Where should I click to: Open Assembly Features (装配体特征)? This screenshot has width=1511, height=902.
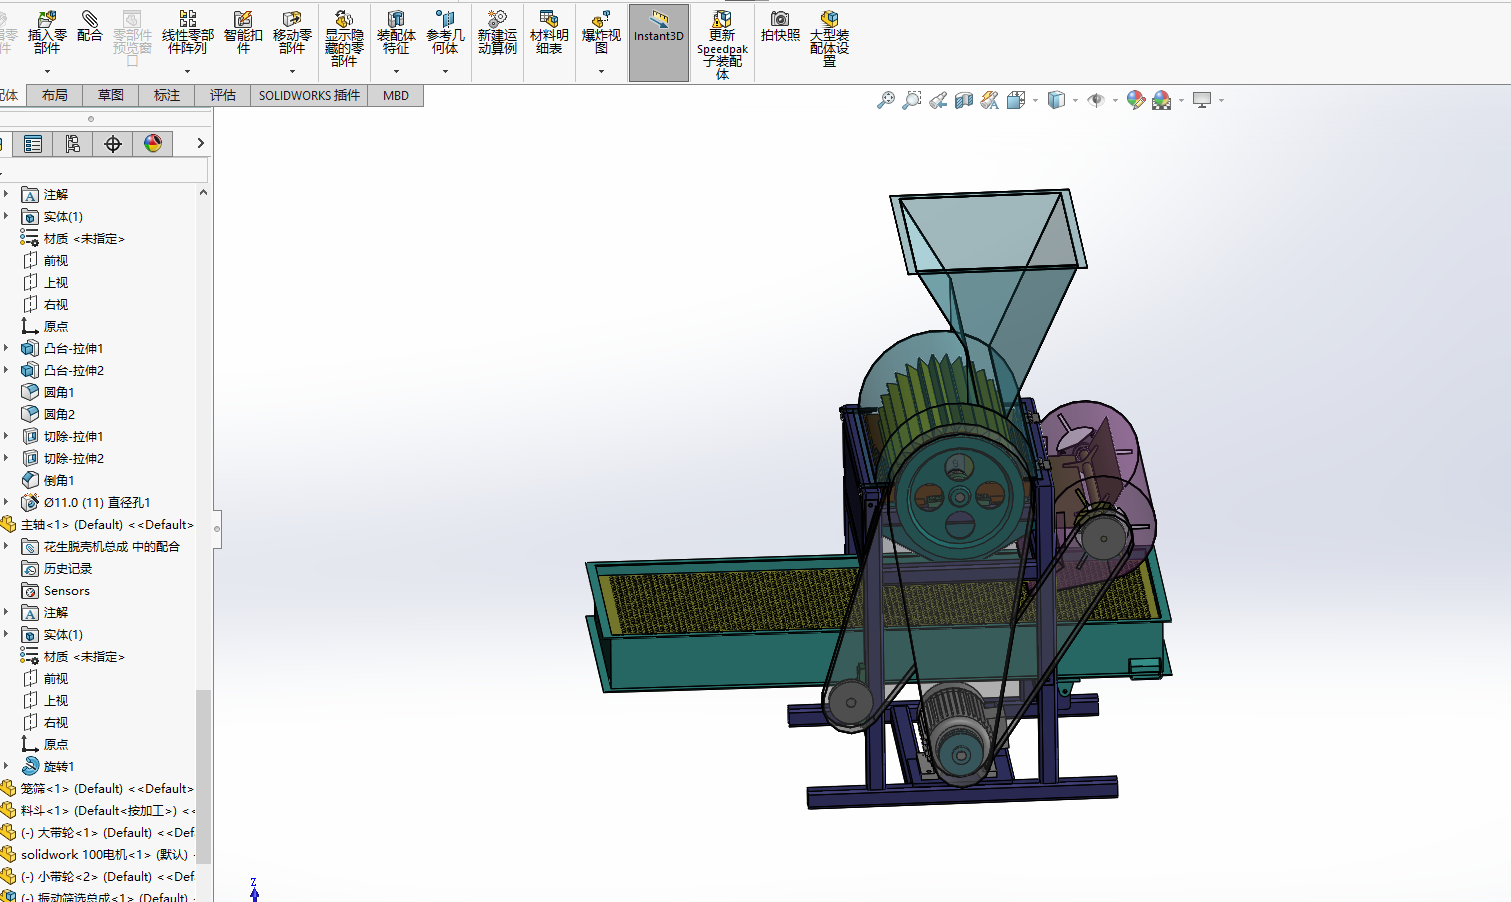[396, 33]
